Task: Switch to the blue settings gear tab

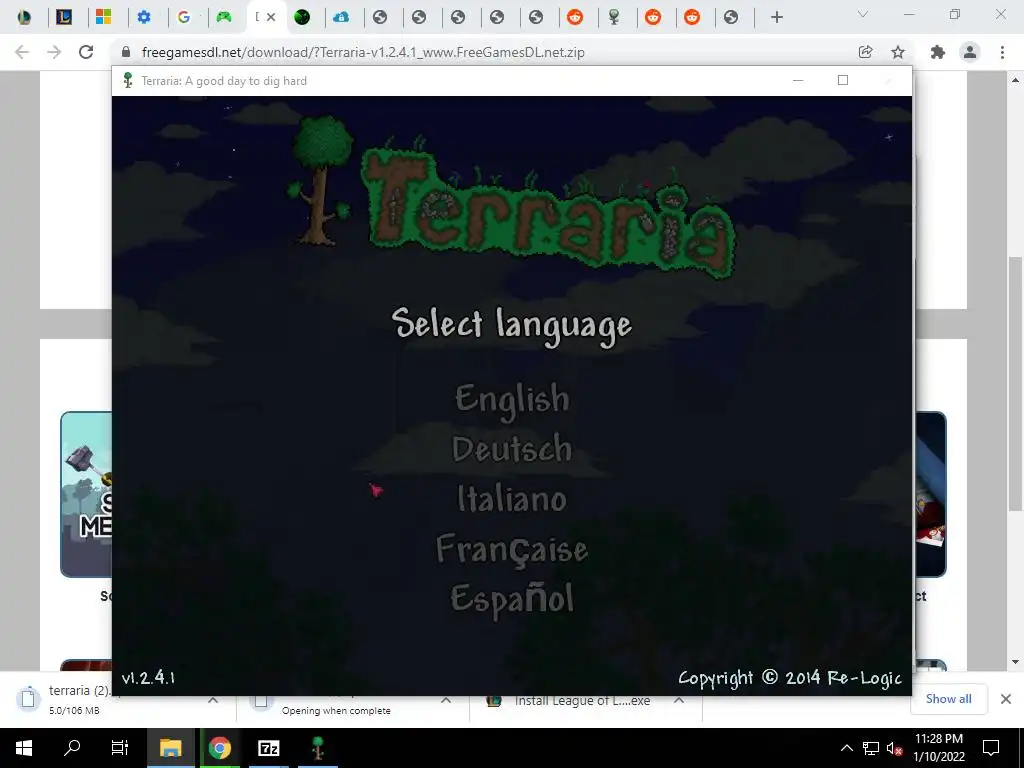Action: click(144, 17)
